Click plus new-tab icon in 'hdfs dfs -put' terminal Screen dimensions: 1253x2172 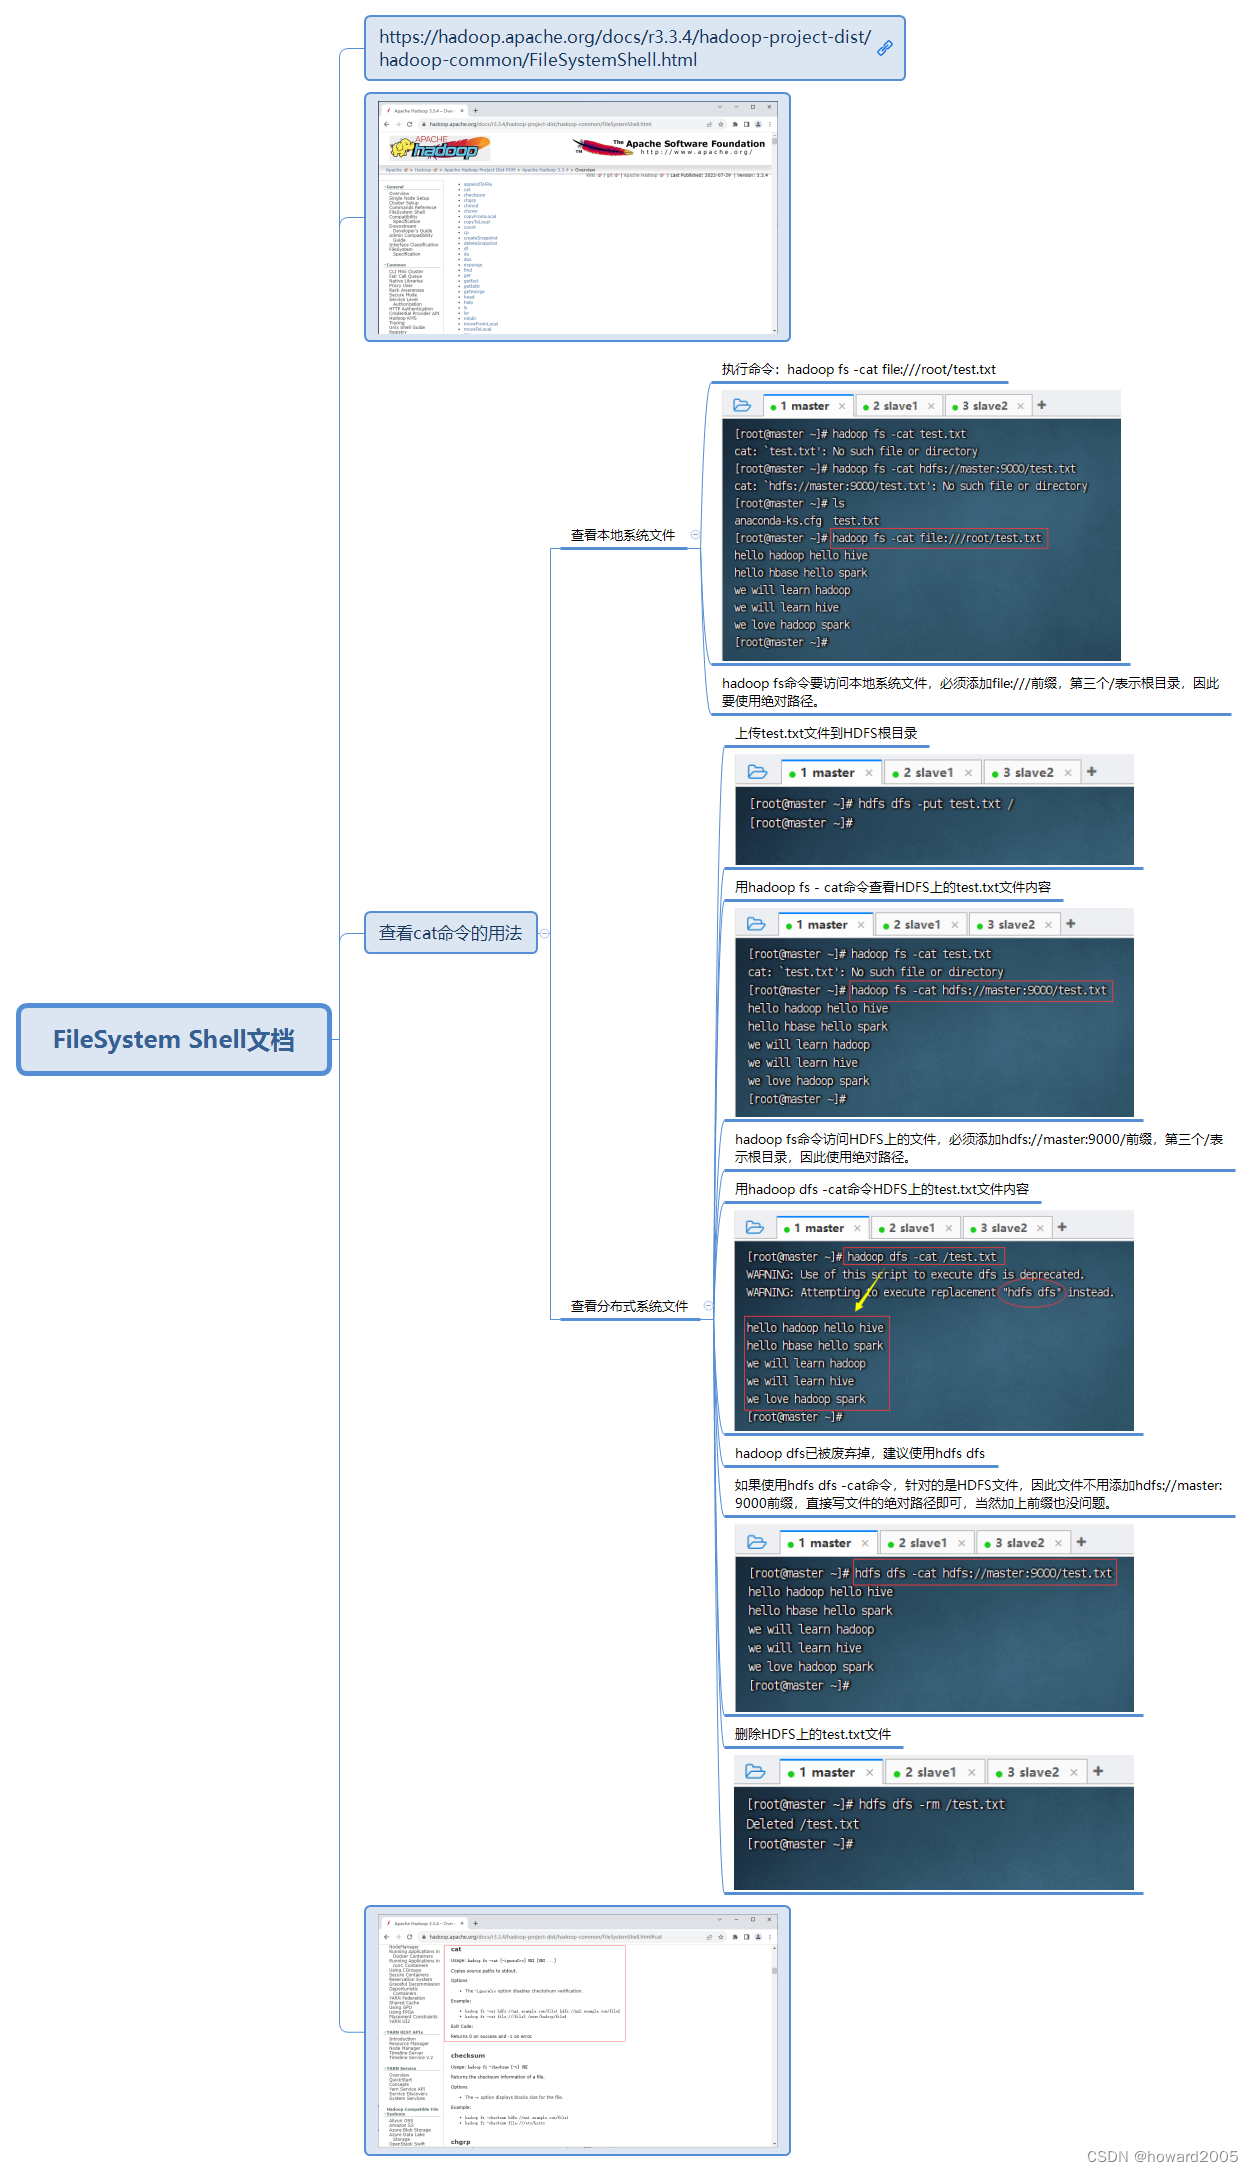(1092, 771)
